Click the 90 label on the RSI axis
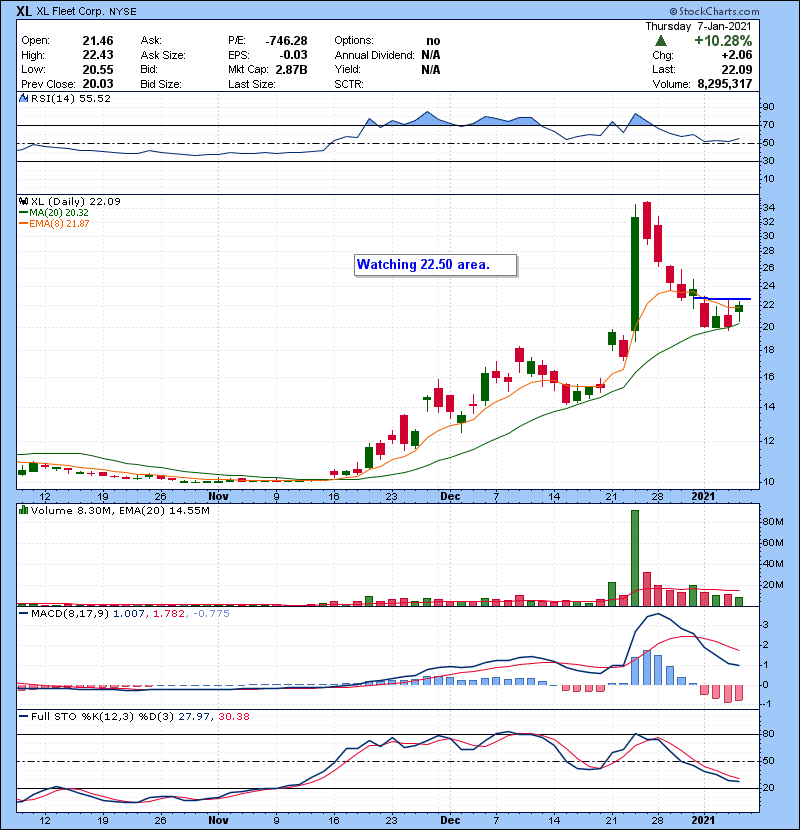 [x=768, y=107]
